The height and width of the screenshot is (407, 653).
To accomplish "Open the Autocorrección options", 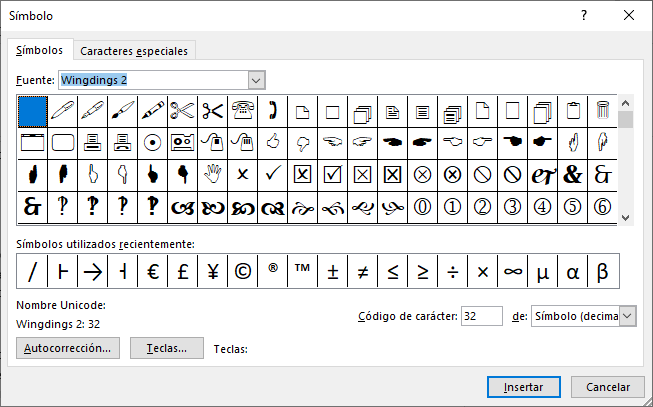I will click(x=69, y=348).
